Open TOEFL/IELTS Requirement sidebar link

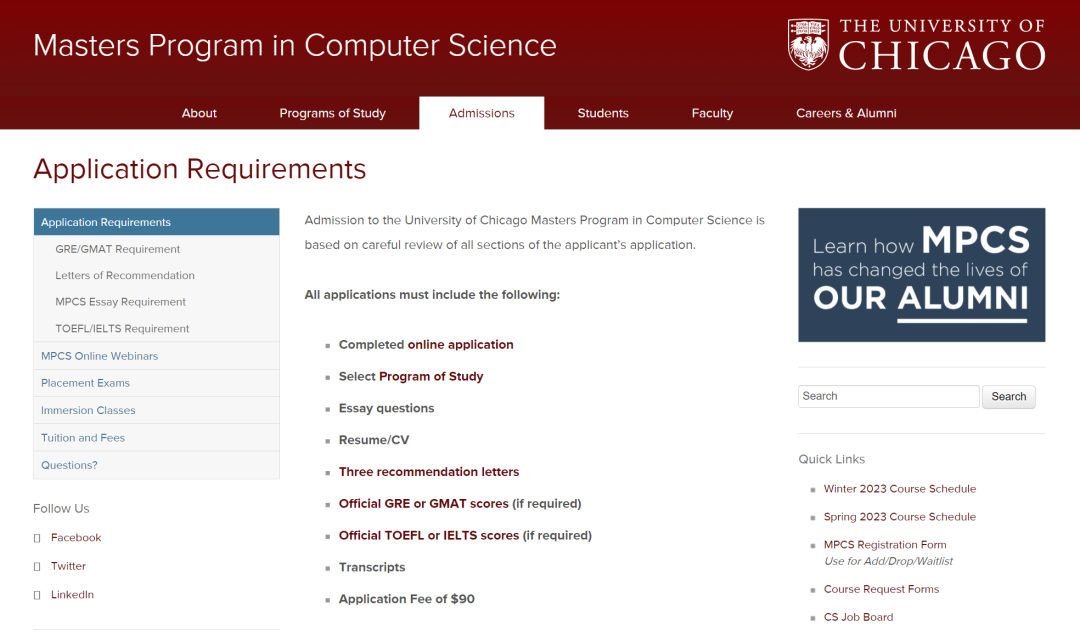tap(122, 329)
